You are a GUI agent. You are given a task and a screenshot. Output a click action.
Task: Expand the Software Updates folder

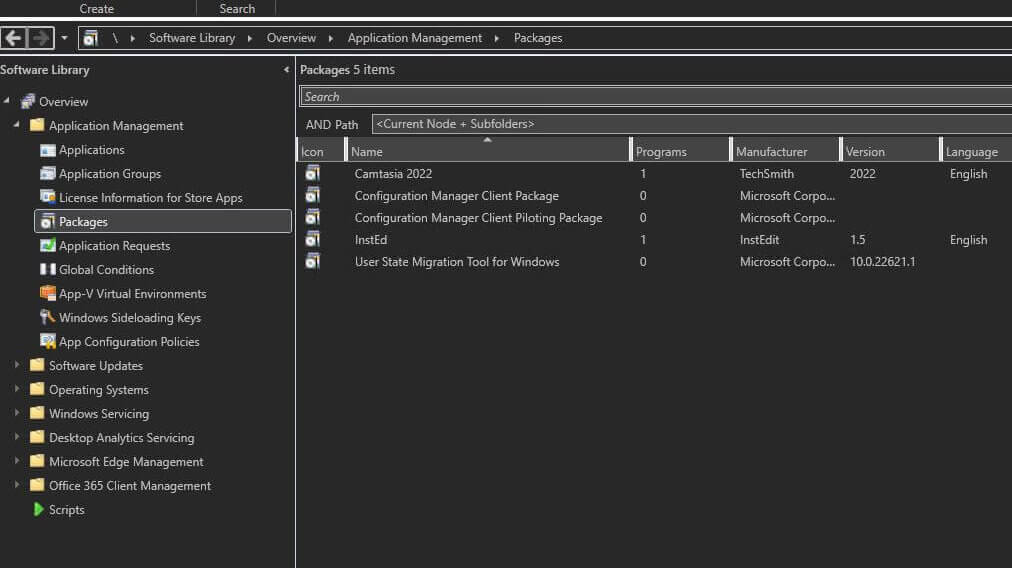pyautogui.click(x=17, y=365)
